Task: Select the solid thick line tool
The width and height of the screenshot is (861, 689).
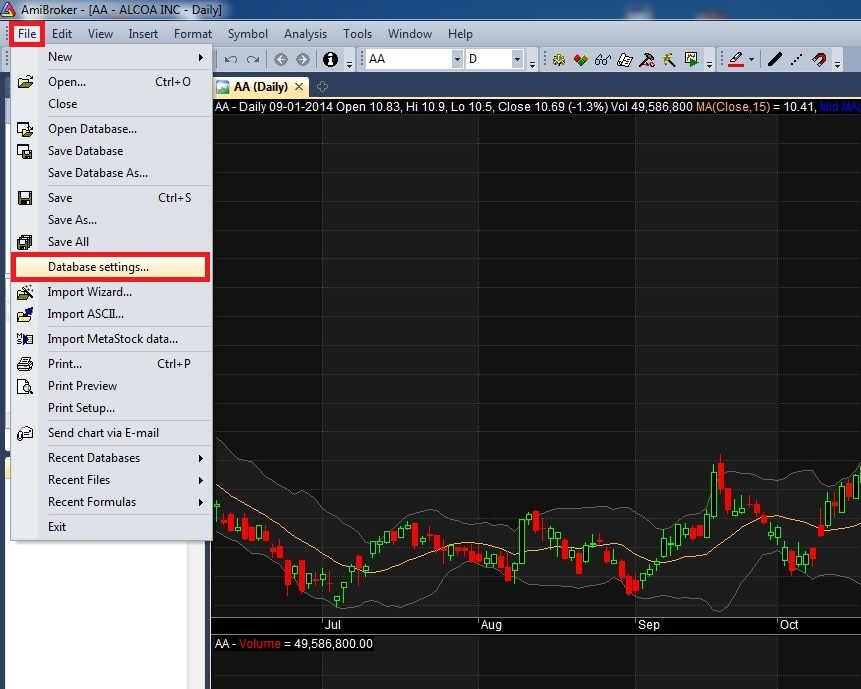Action: pyautogui.click(x=774, y=59)
